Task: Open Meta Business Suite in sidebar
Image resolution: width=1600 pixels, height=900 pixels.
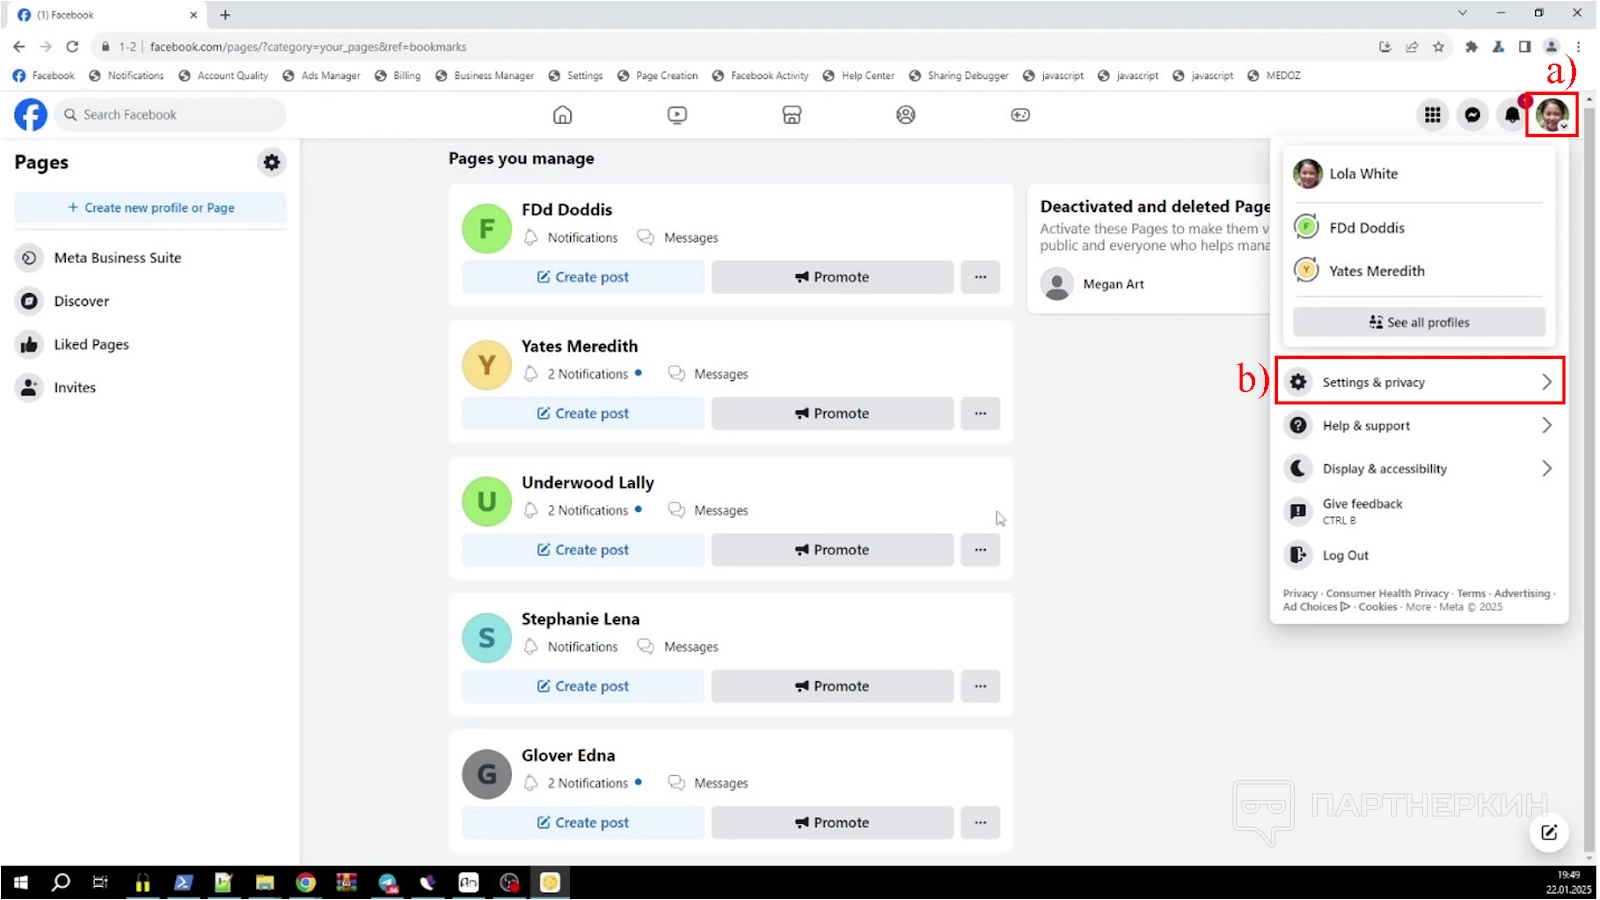Action: [x=117, y=258]
